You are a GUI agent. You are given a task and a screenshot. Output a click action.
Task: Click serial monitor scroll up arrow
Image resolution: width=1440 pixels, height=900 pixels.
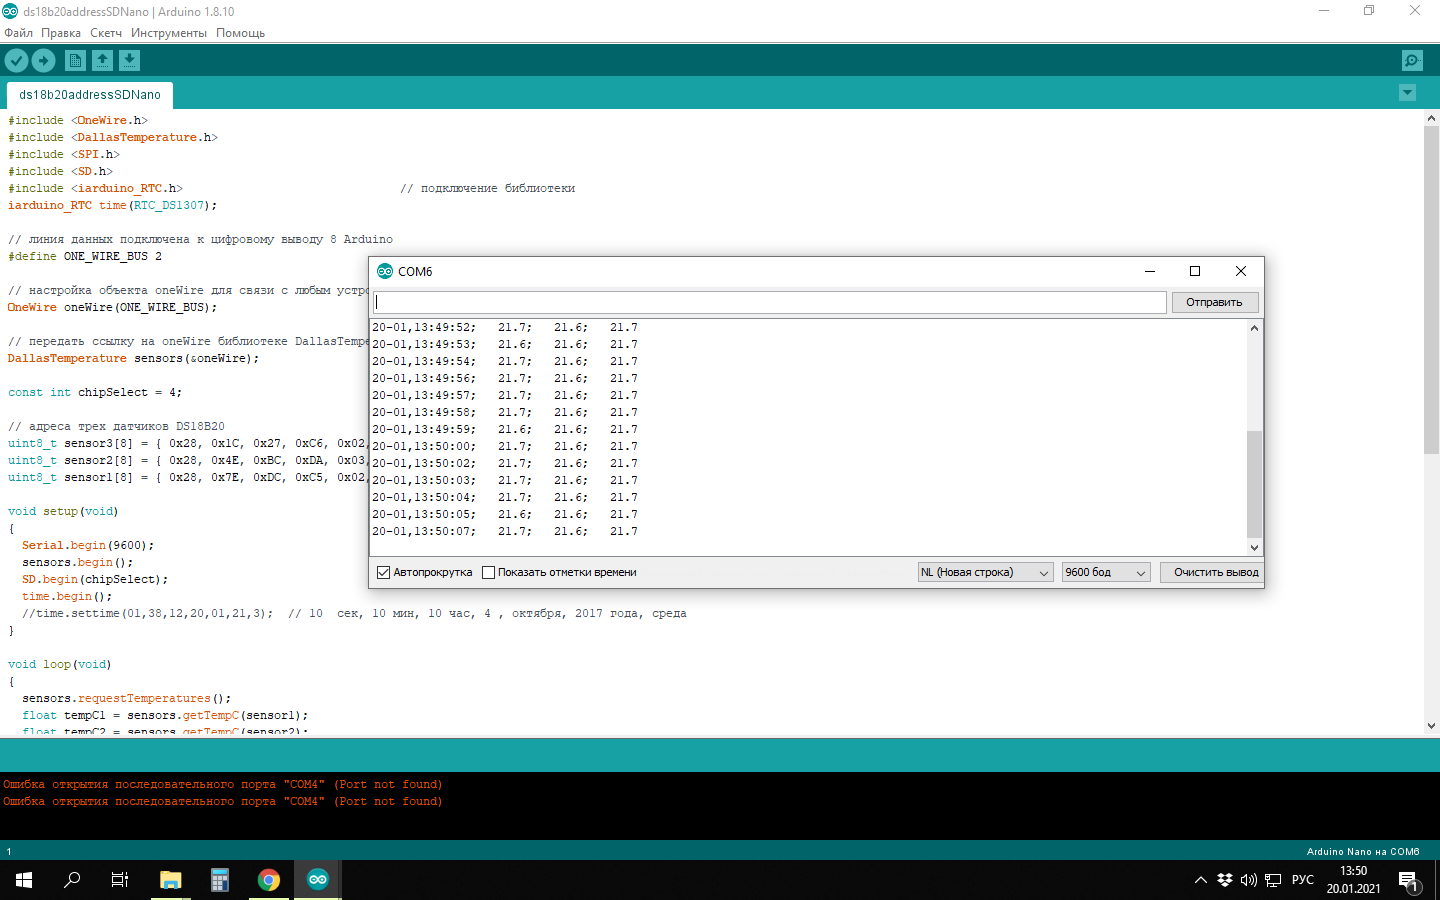pos(1254,328)
